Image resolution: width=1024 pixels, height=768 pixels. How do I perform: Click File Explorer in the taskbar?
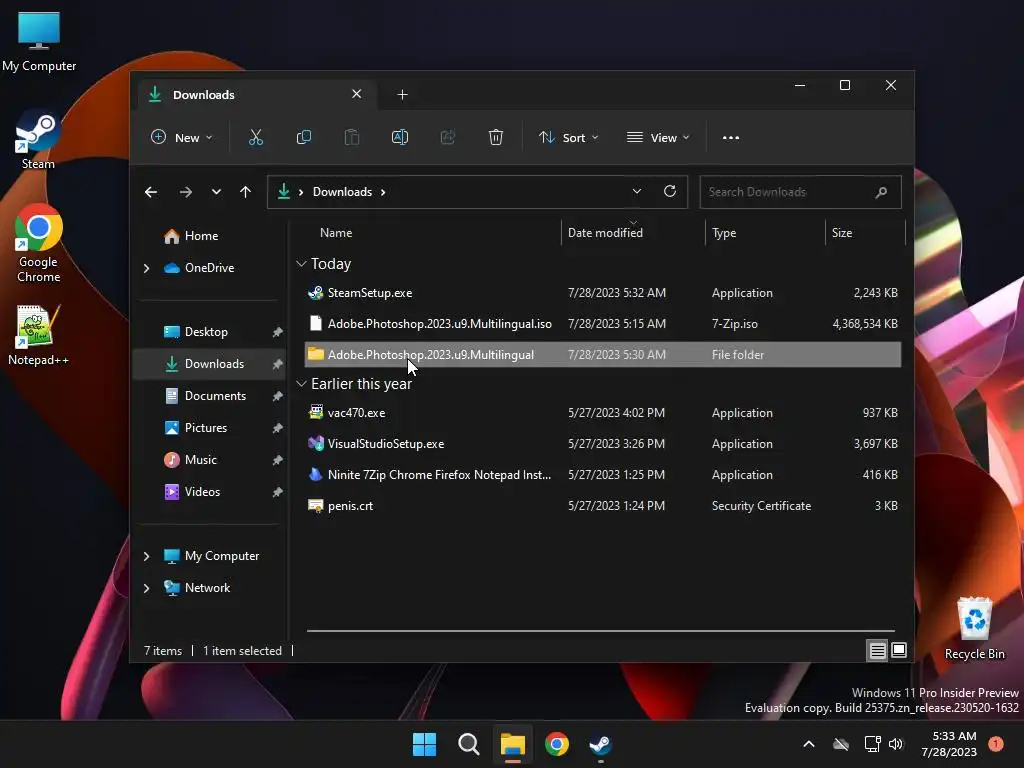point(513,744)
